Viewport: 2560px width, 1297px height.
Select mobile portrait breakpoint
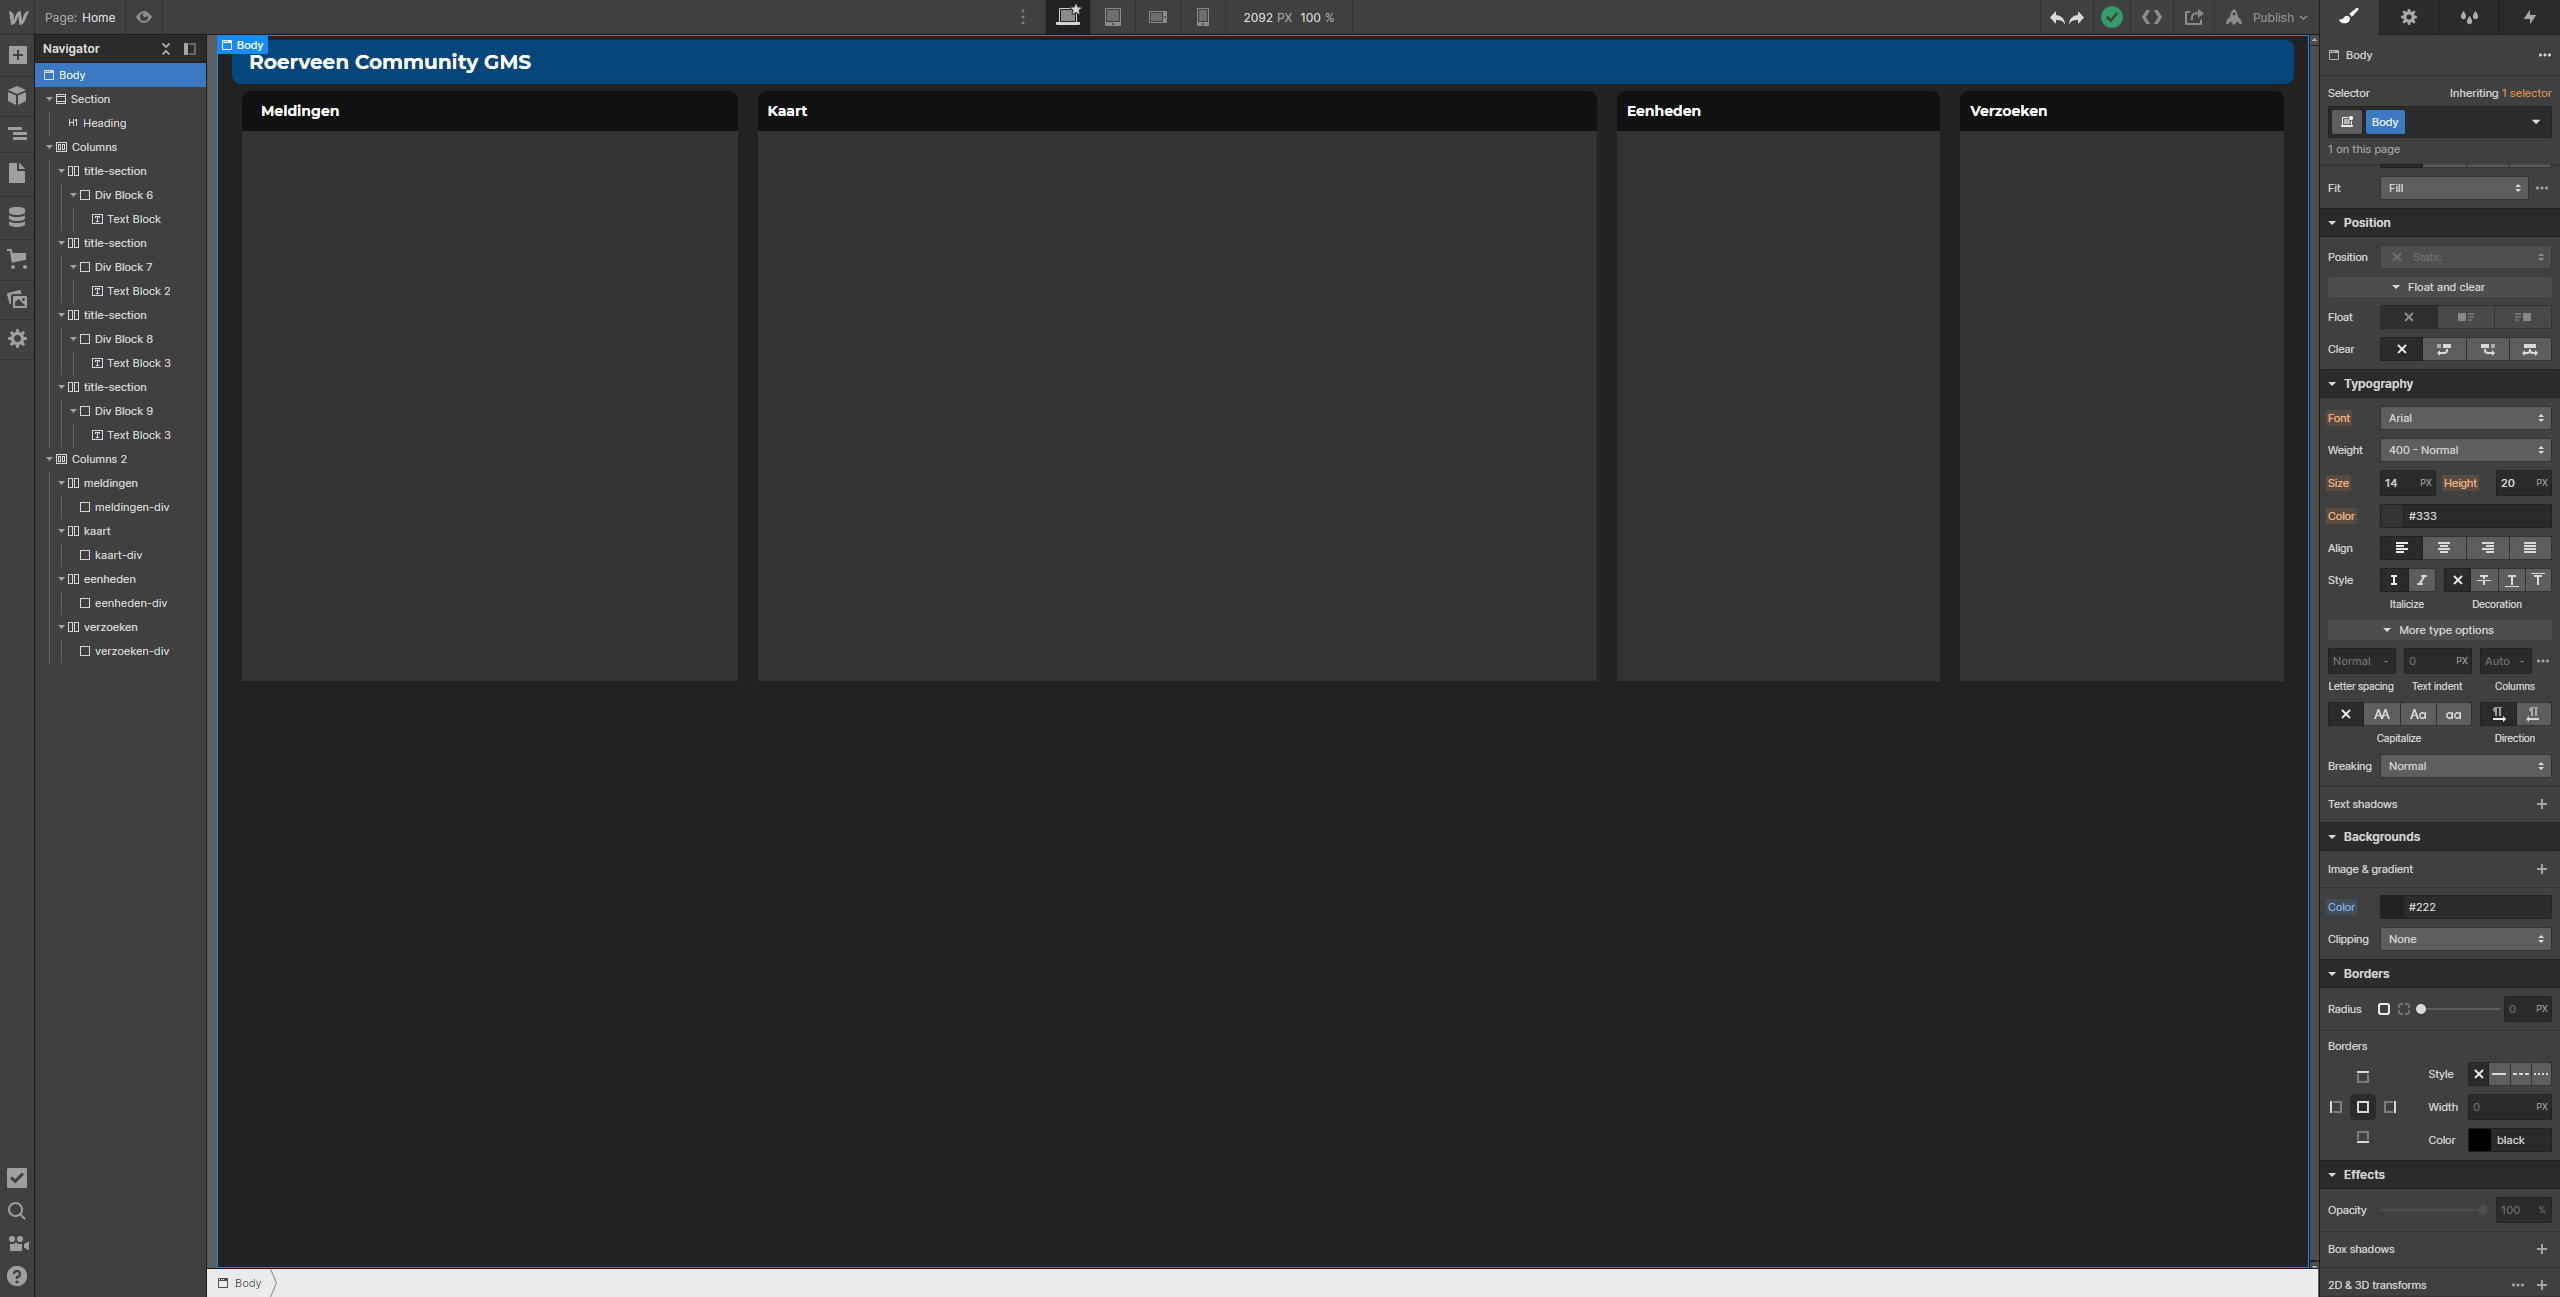click(x=1203, y=17)
